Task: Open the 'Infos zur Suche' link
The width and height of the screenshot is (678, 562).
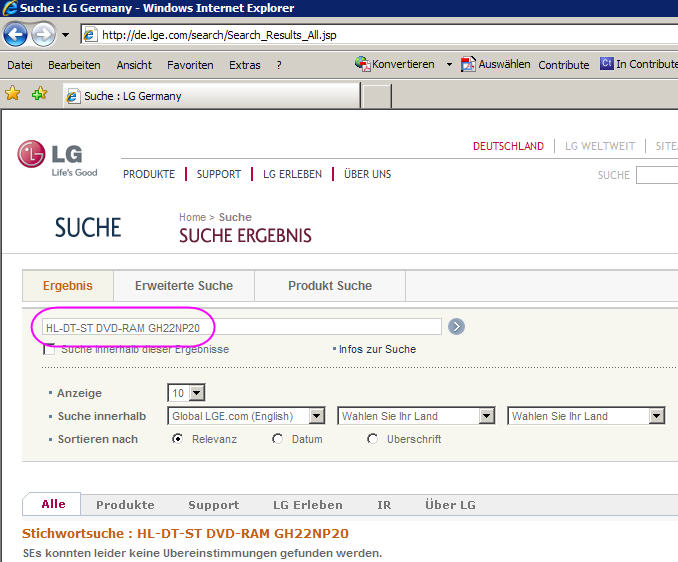Action: (377, 349)
